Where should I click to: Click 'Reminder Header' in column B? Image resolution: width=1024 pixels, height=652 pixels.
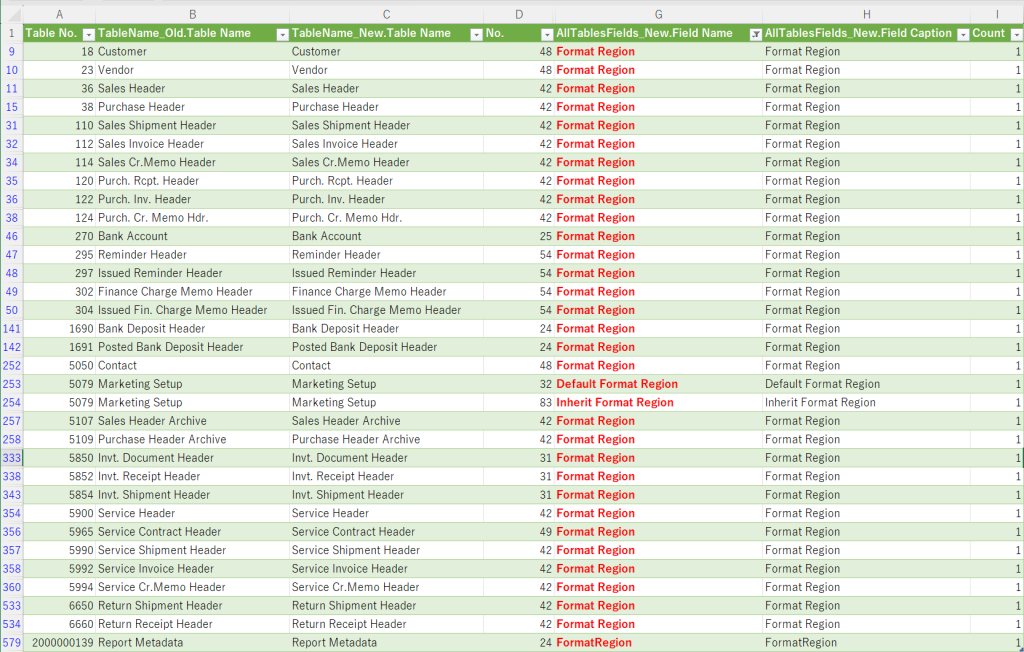coord(193,255)
